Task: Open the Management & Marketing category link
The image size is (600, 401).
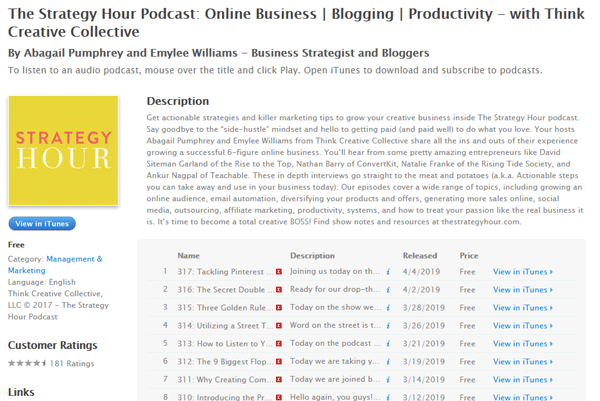Action: click(55, 265)
